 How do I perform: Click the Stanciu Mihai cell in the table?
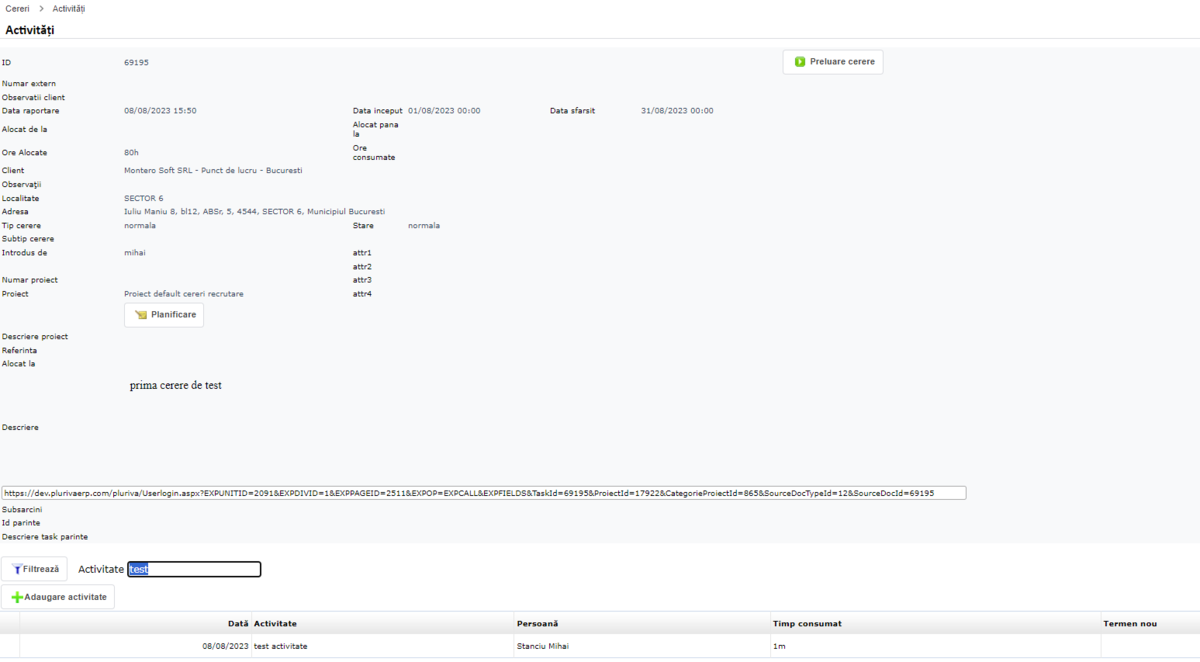coord(543,647)
